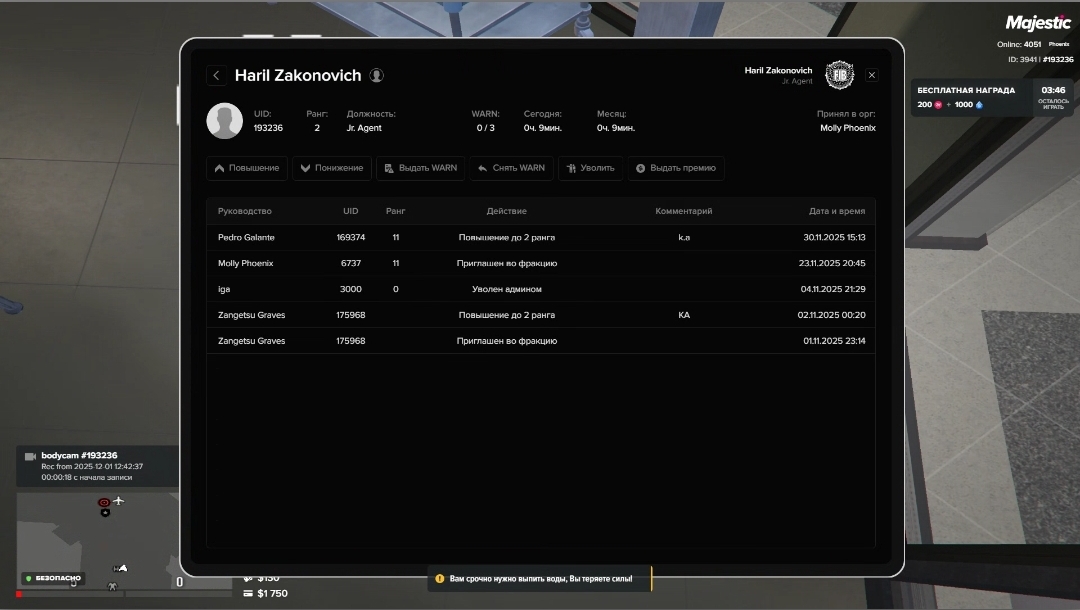The image size is (1080, 610).
Task: Click the bodycam camera icon
Action: tap(30, 456)
